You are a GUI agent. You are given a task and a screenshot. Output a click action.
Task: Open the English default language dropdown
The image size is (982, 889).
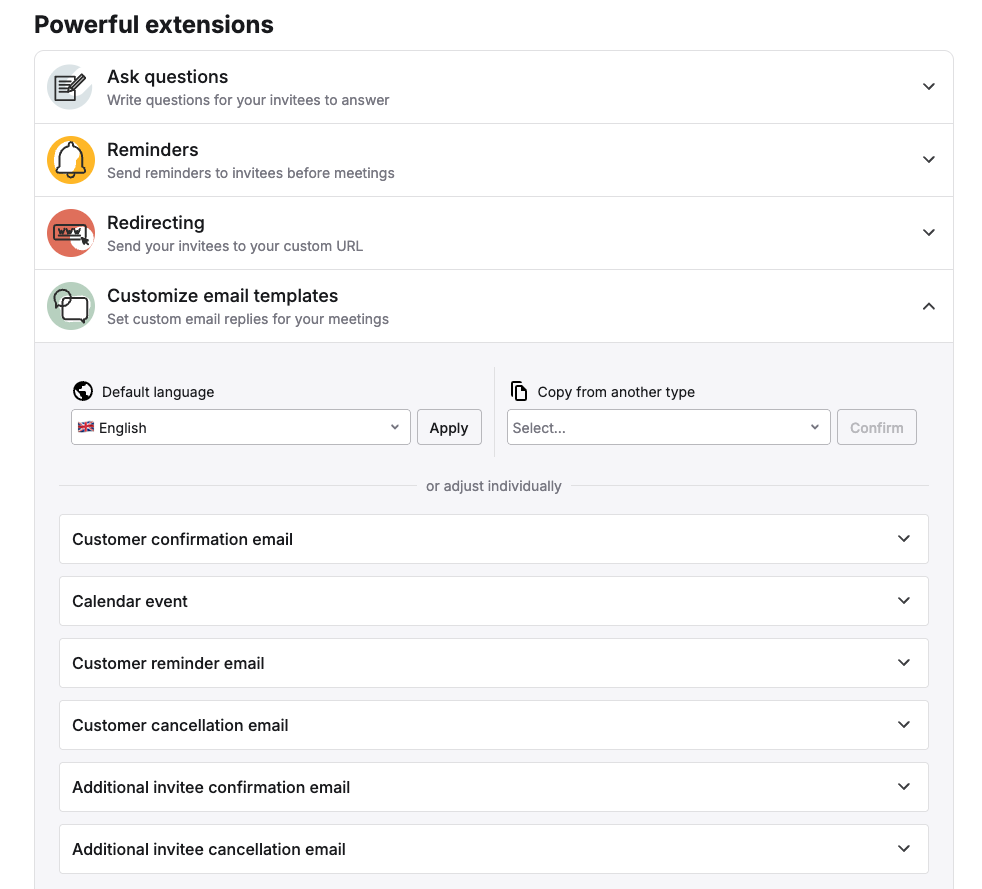(240, 428)
